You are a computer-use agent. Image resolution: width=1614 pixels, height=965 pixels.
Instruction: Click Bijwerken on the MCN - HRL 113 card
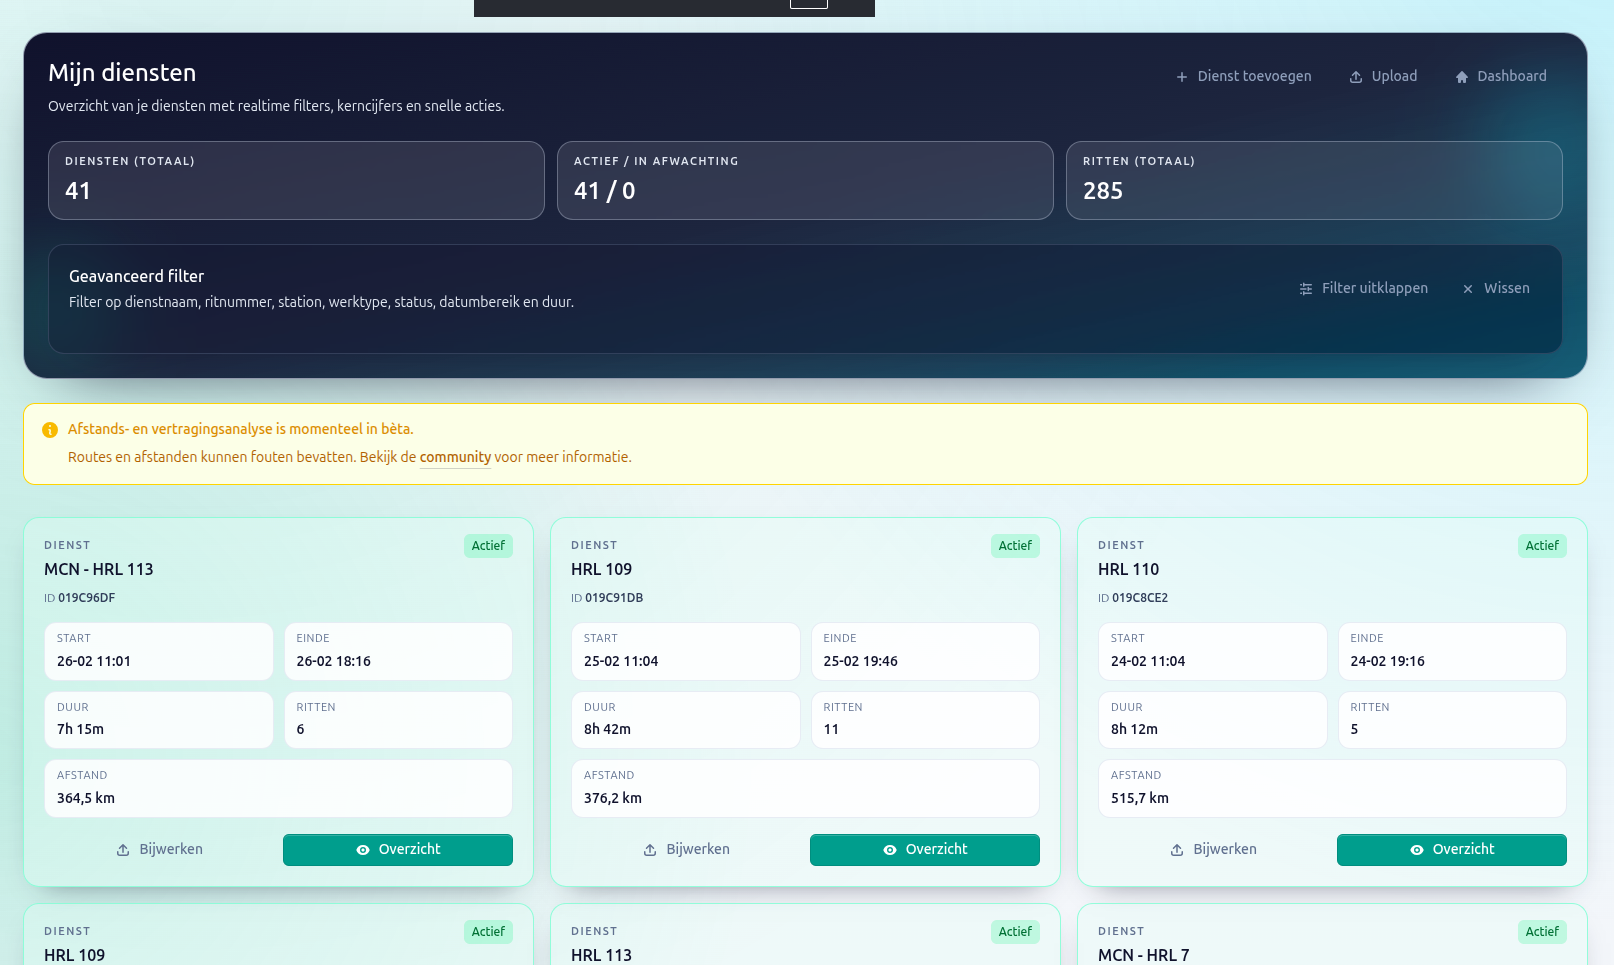pos(159,849)
